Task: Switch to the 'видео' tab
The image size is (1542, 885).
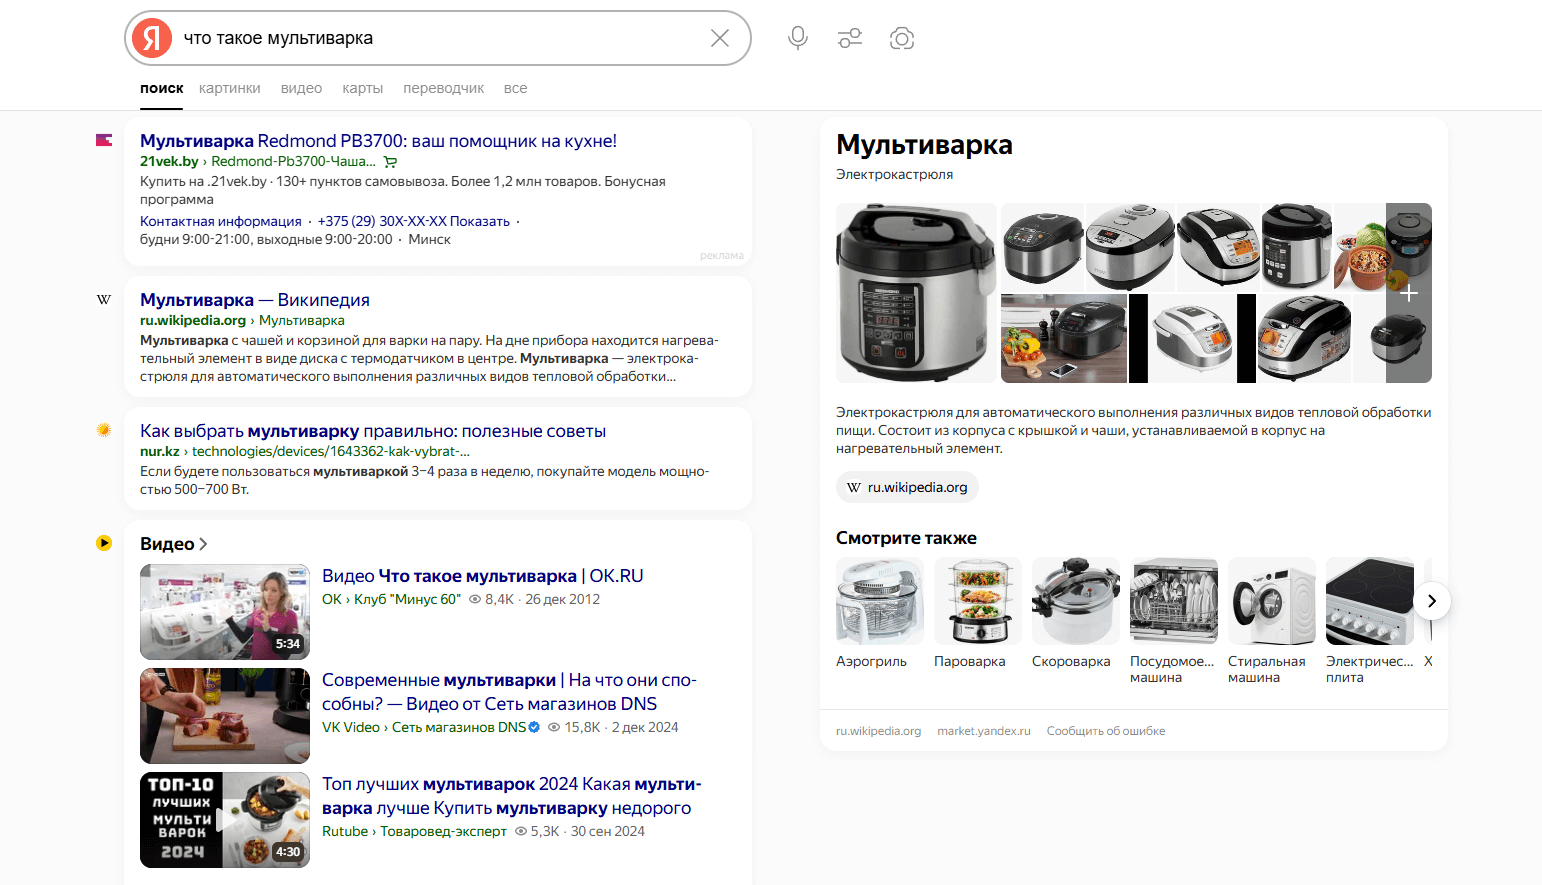Action: coord(301,88)
